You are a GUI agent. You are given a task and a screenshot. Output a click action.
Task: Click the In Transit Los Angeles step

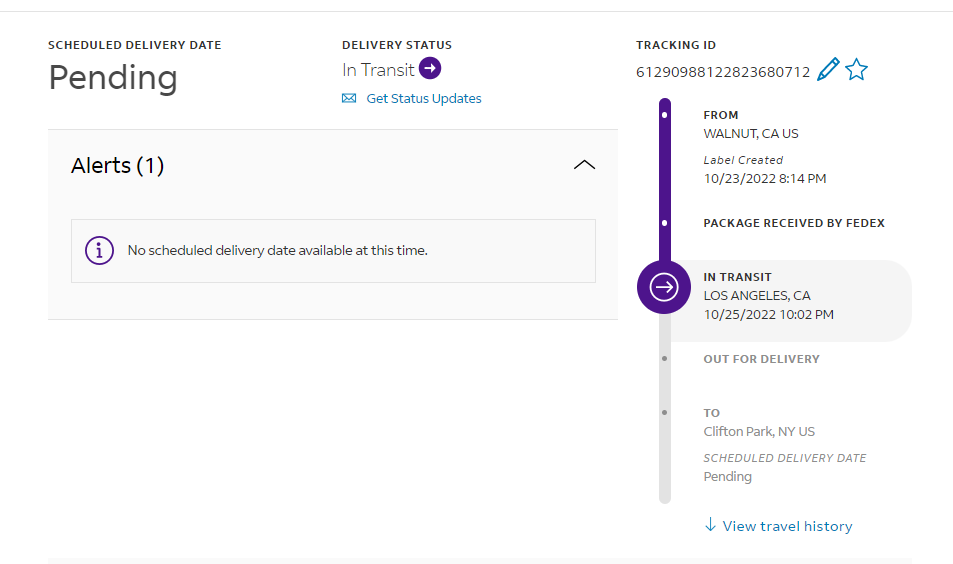coord(770,296)
